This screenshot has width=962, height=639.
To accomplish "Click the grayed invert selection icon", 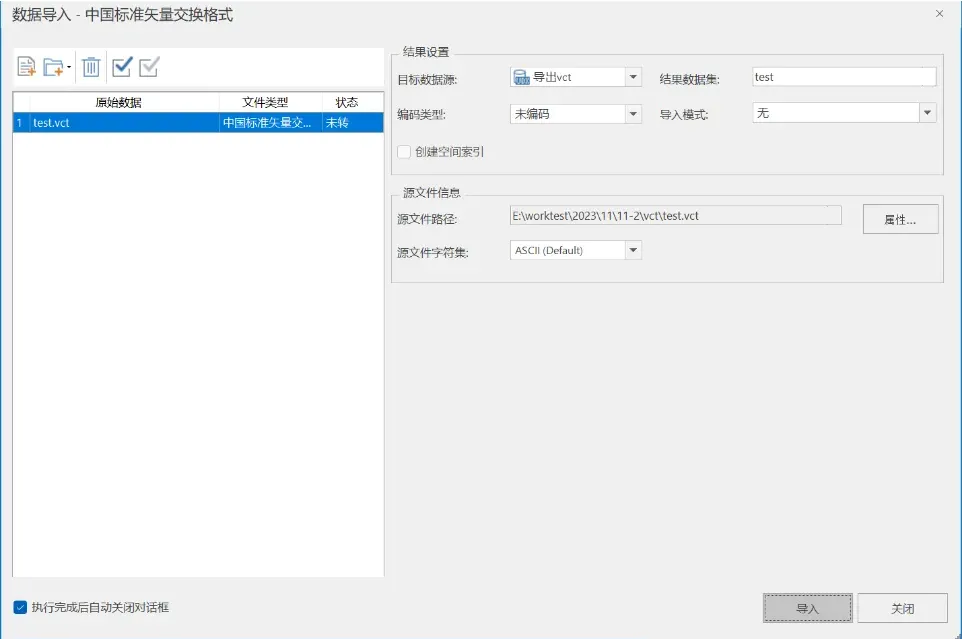I will (149, 68).
